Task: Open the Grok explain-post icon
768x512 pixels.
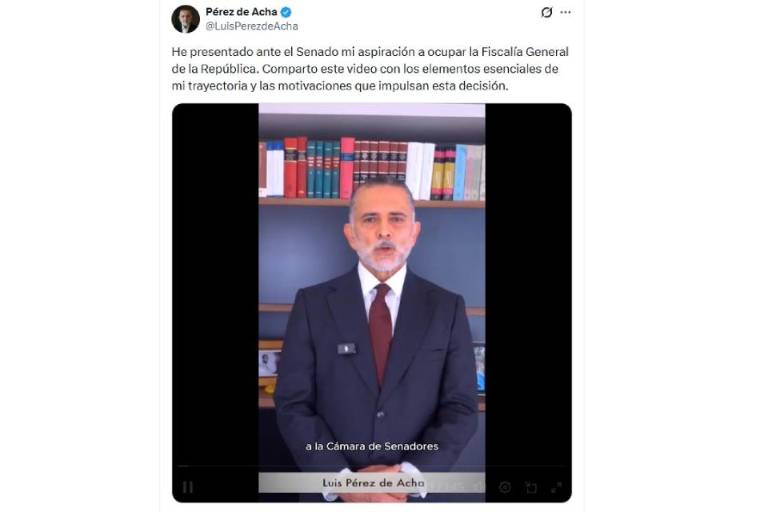Action: [x=547, y=12]
